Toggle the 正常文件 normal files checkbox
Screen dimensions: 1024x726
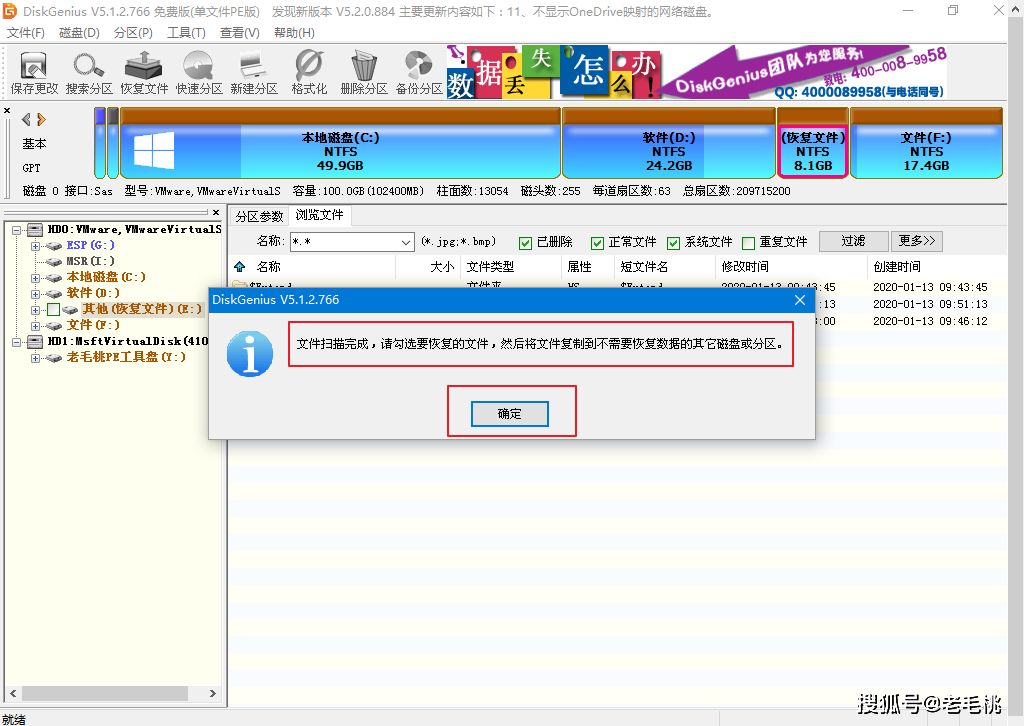coord(597,243)
